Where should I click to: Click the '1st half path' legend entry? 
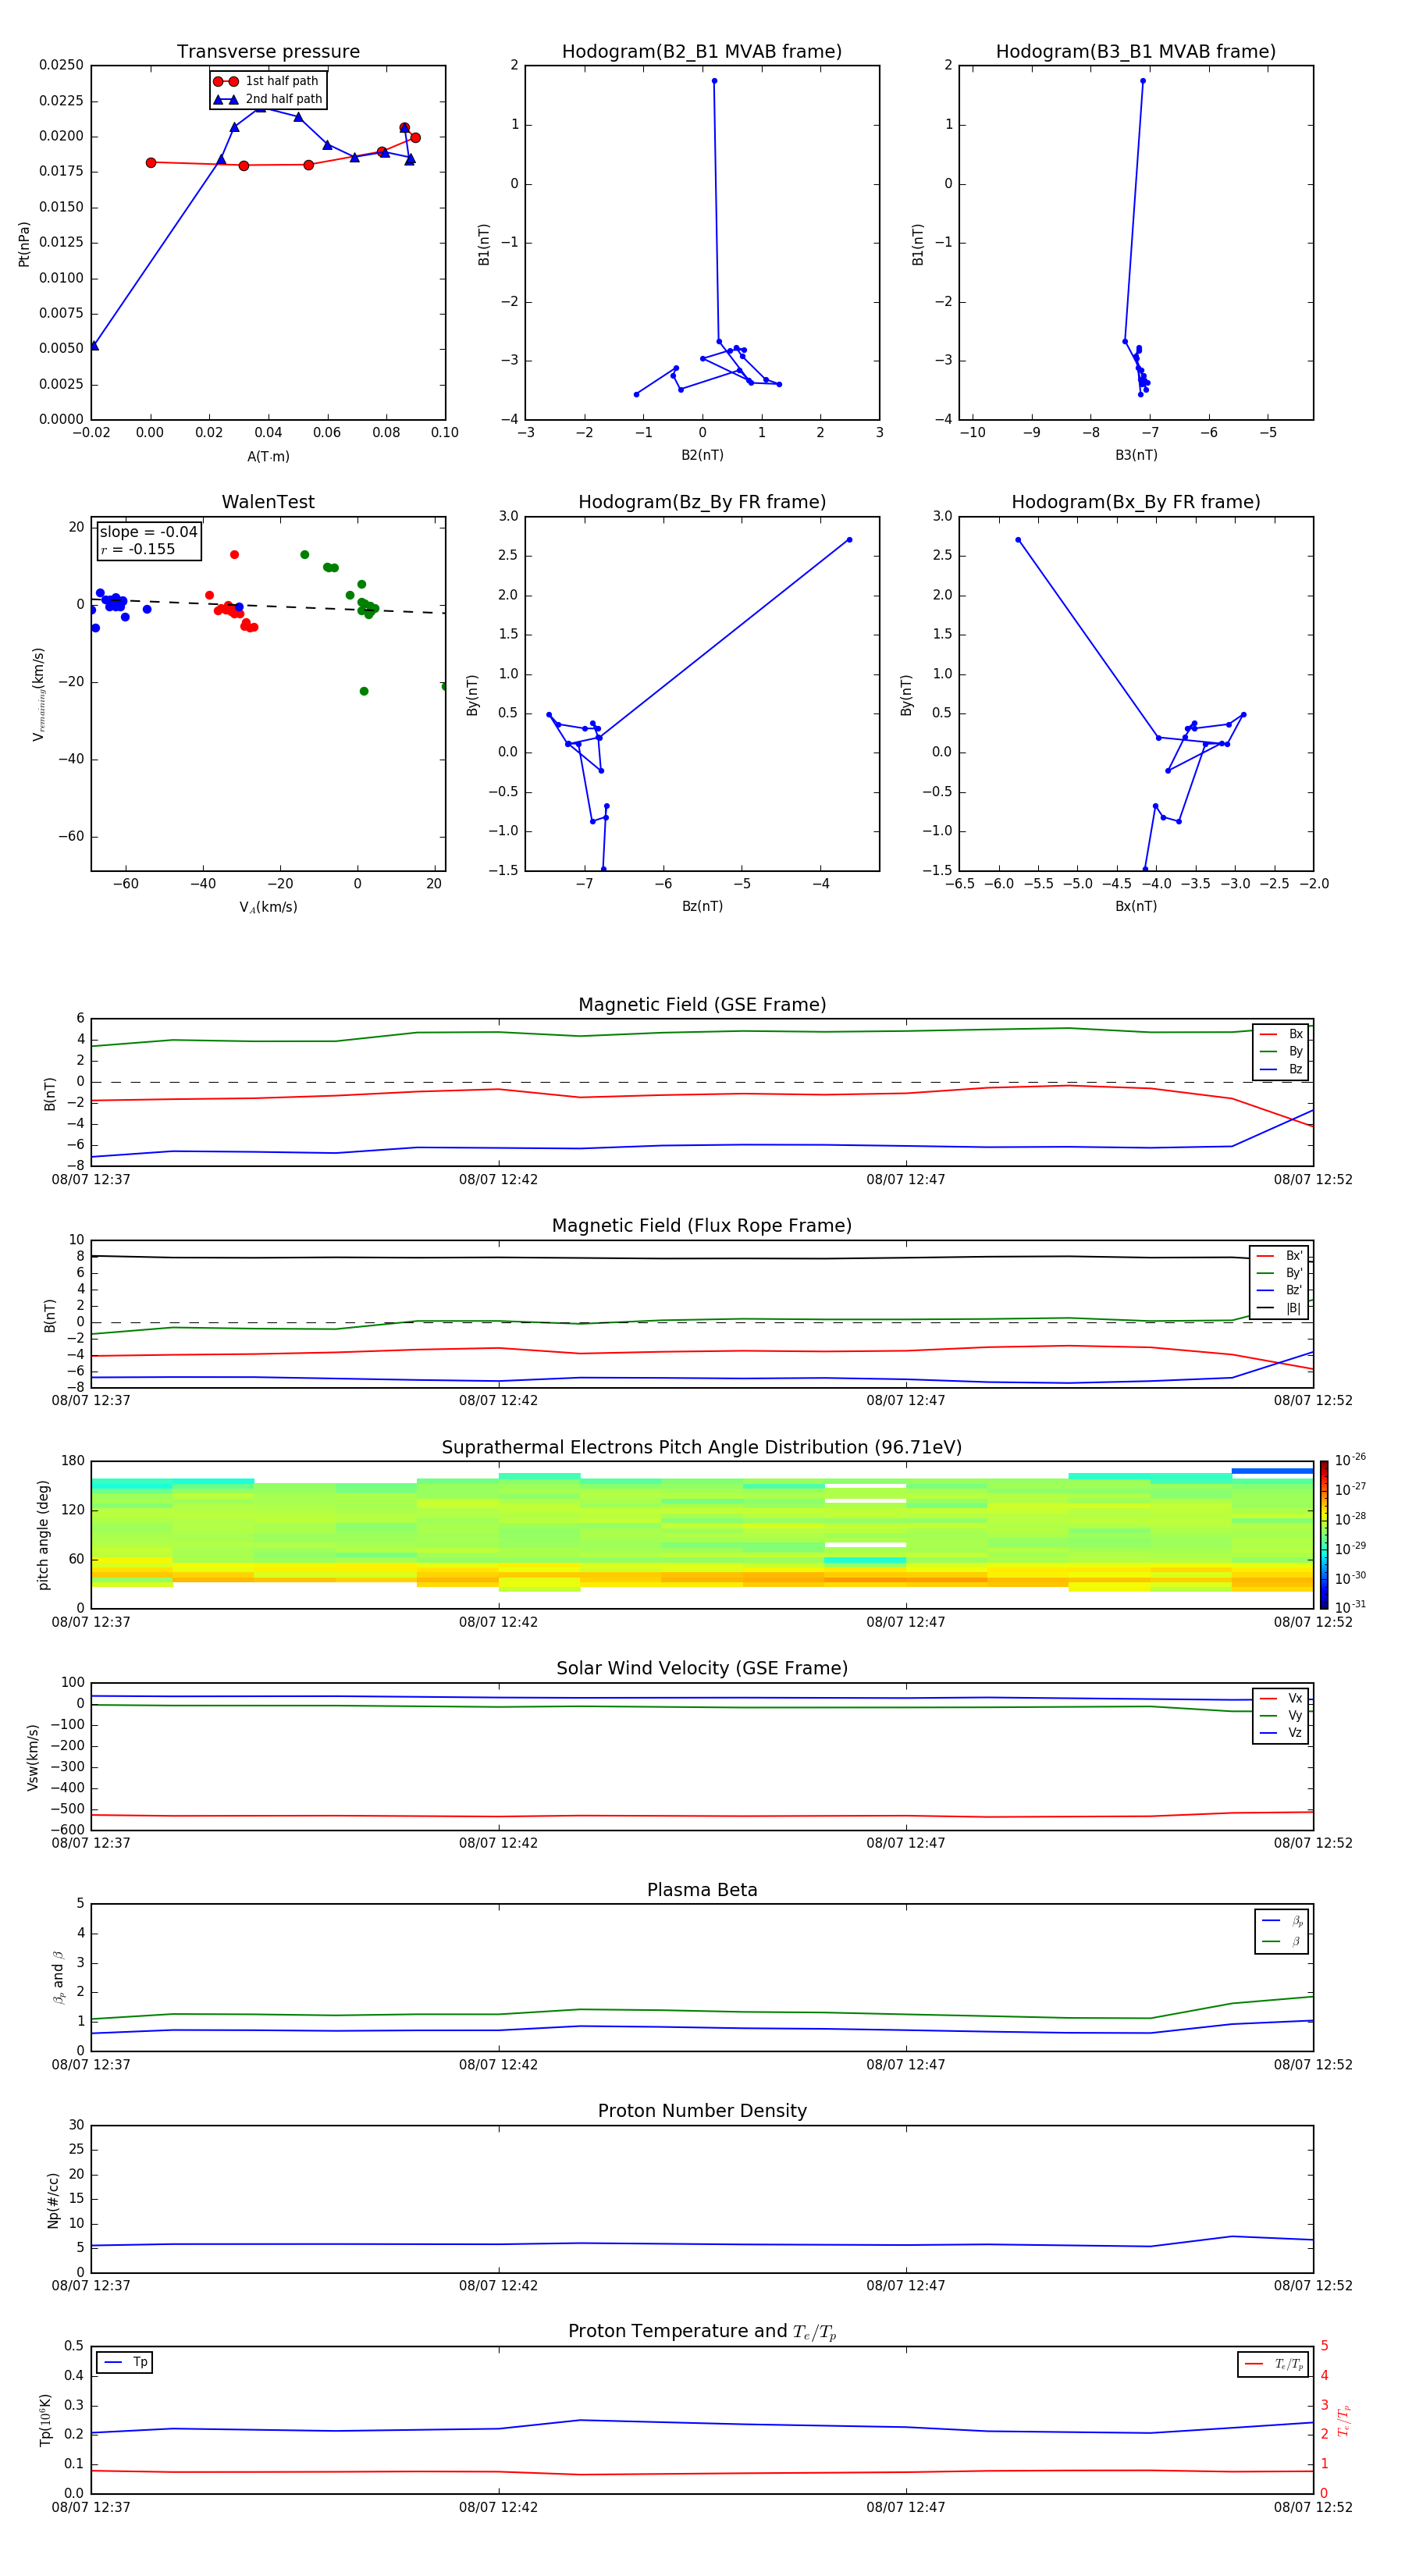coord(266,81)
